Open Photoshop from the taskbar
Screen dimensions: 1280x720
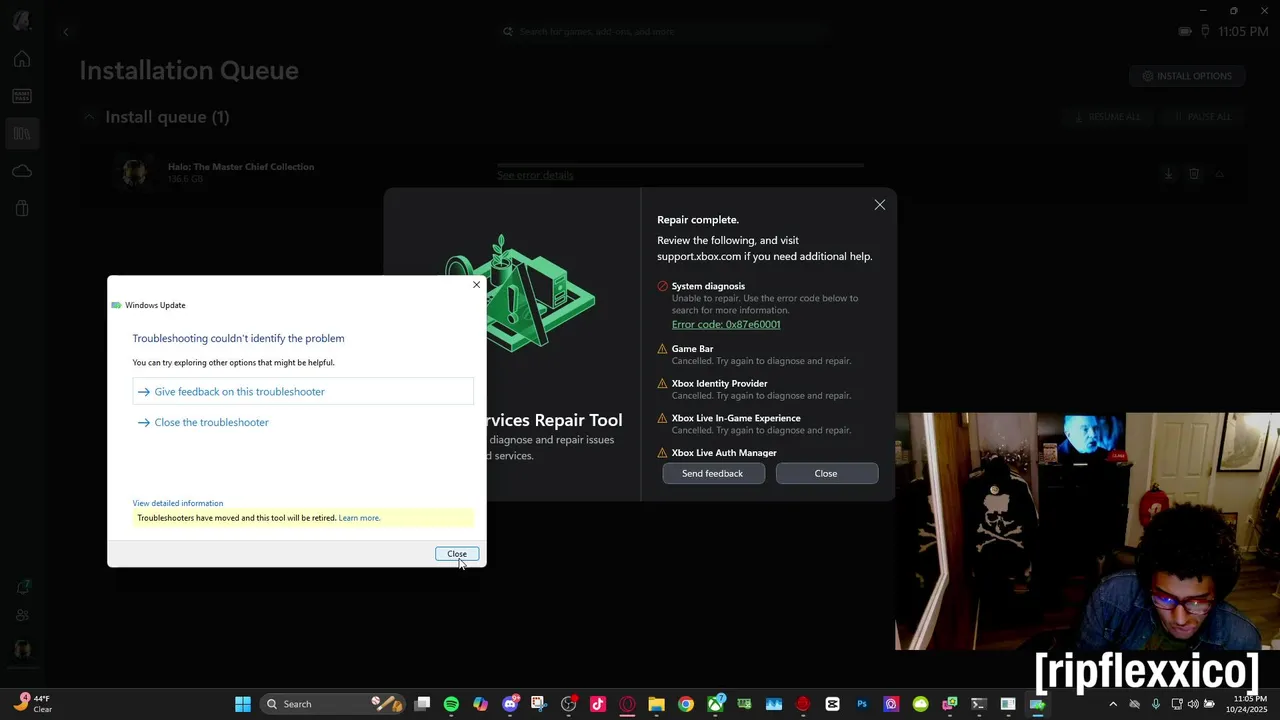[x=862, y=704]
